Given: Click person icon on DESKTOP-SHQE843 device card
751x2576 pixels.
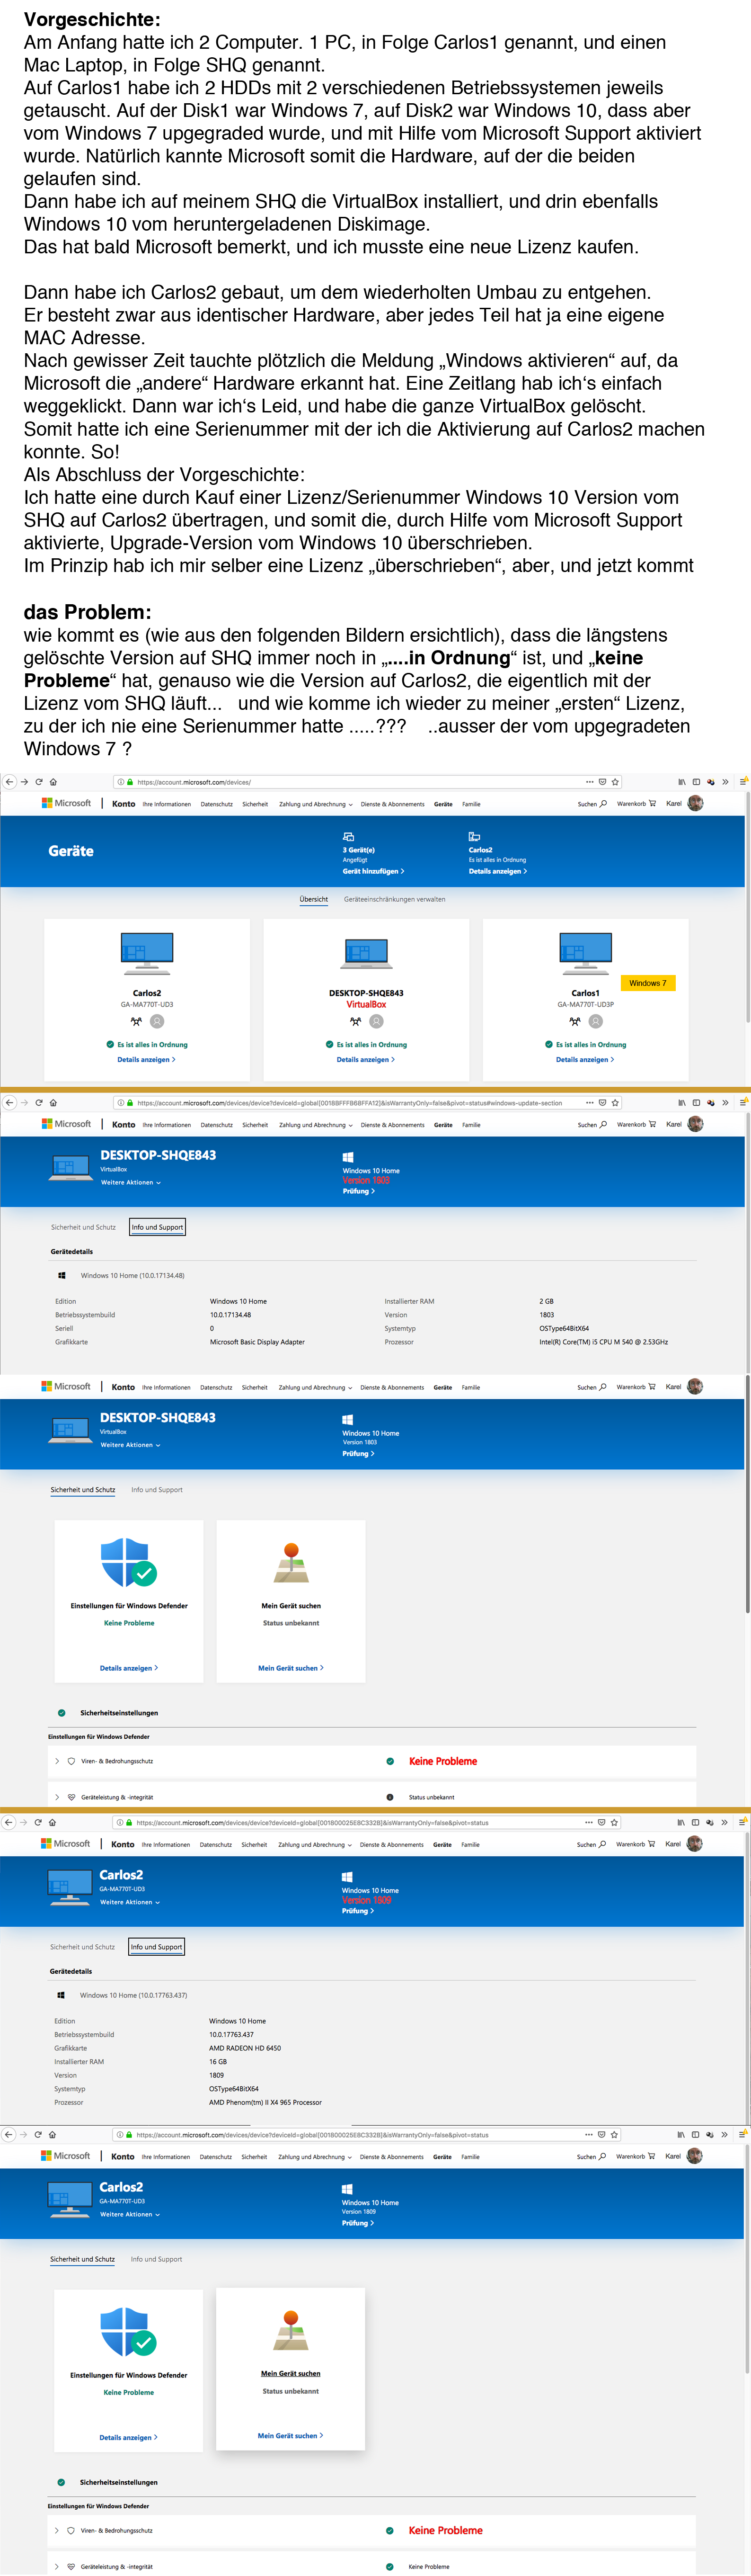Looking at the screenshot, I should point(376,1021).
